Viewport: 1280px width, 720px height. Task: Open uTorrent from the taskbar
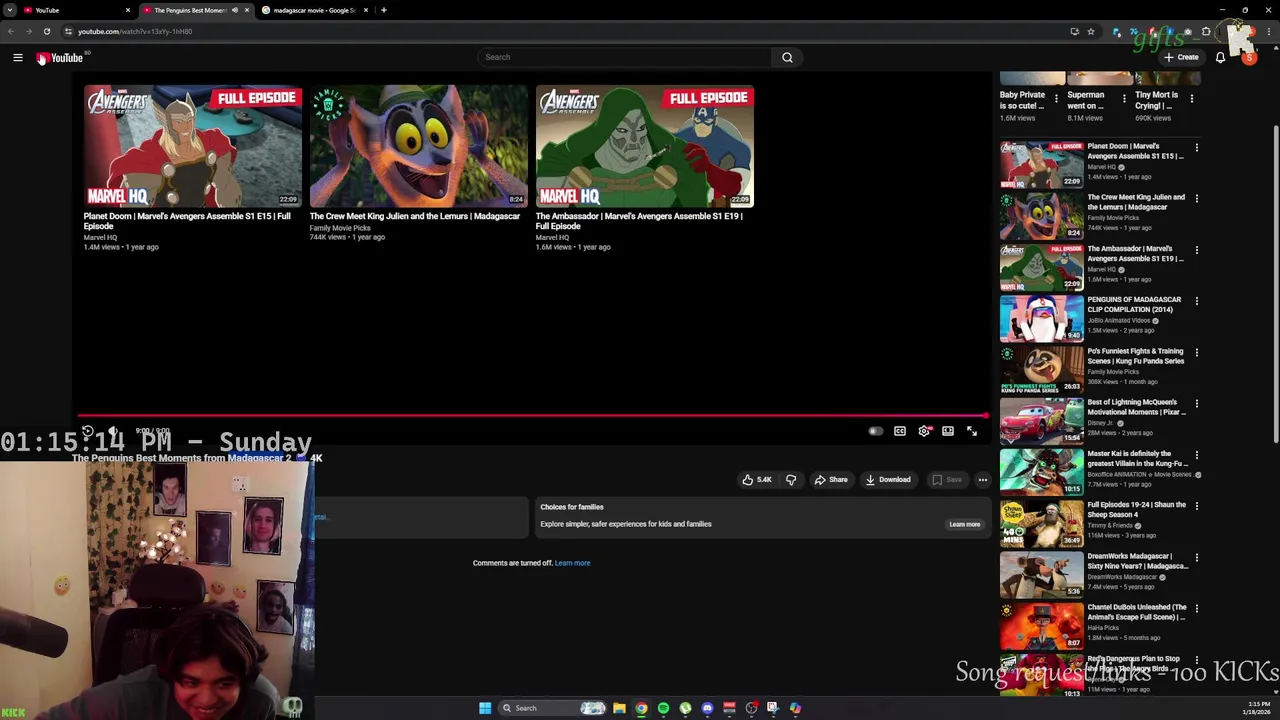click(685, 708)
